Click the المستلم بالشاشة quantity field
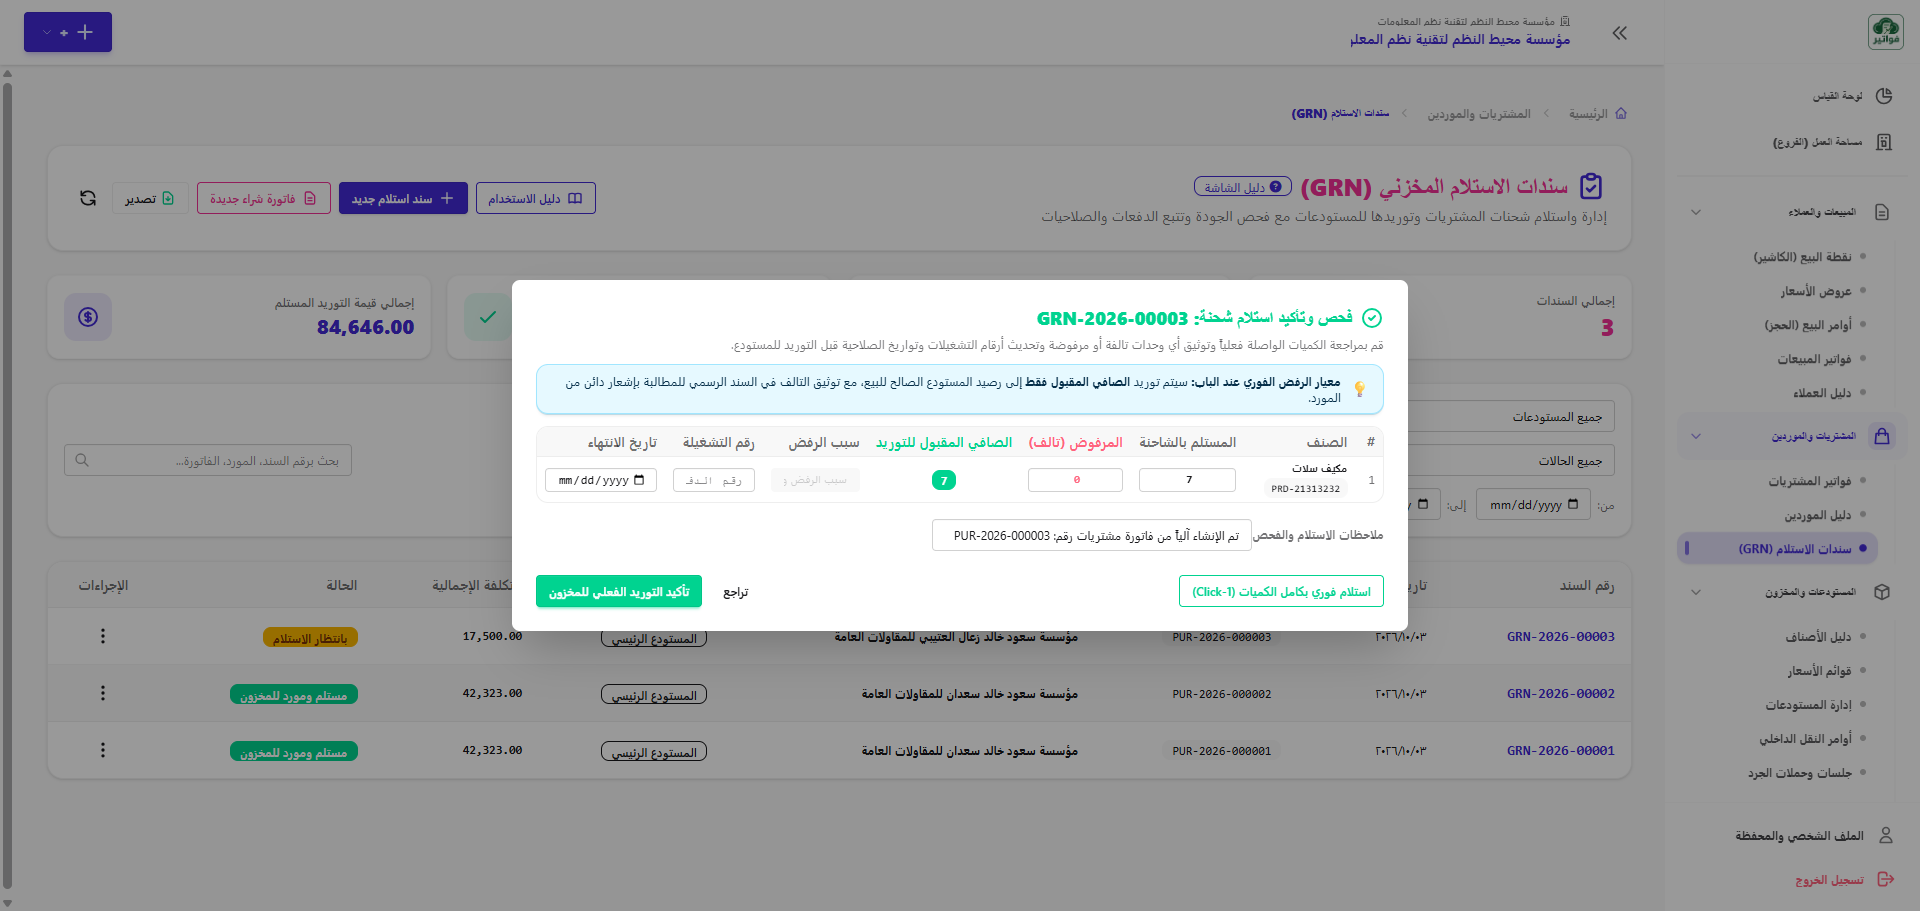Screen dimensions: 1920x911 [x=1187, y=480]
